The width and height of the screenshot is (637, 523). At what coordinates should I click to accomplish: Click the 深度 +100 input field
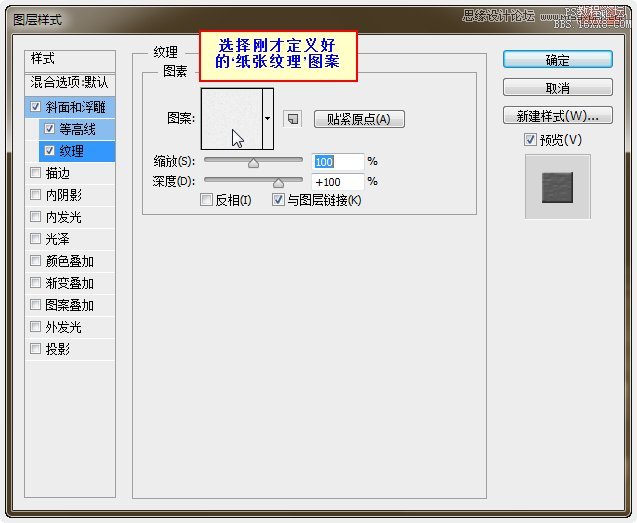338,182
